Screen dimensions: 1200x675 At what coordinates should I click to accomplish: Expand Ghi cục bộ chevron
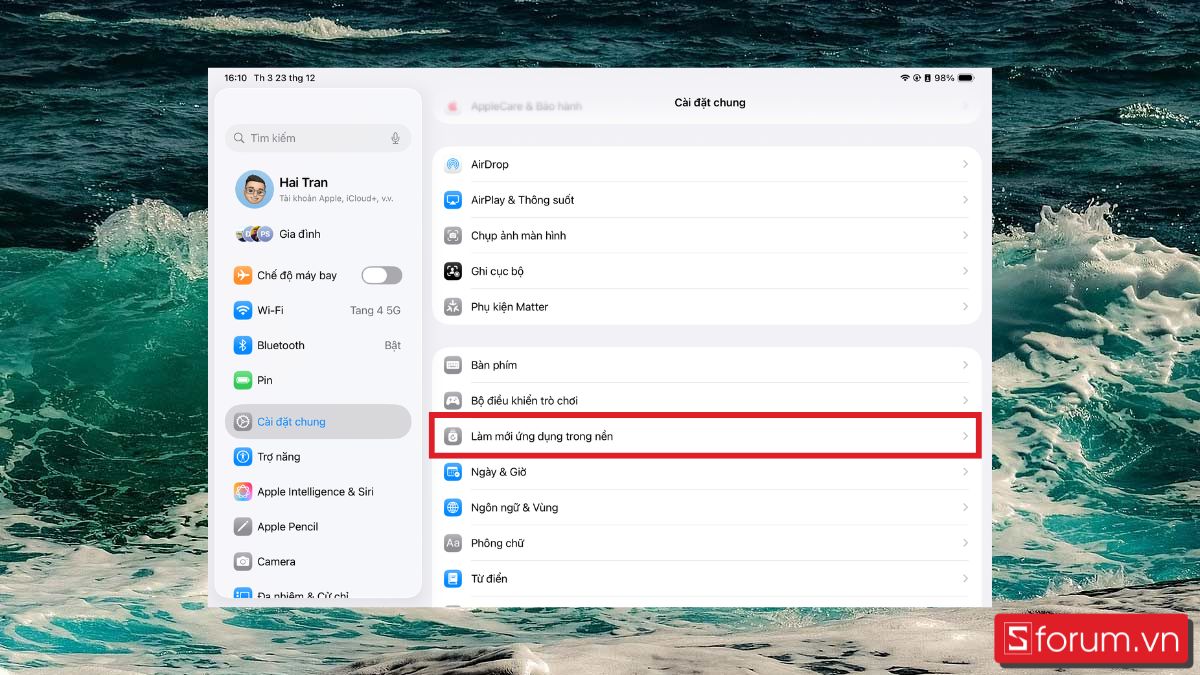[x=965, y=271]
